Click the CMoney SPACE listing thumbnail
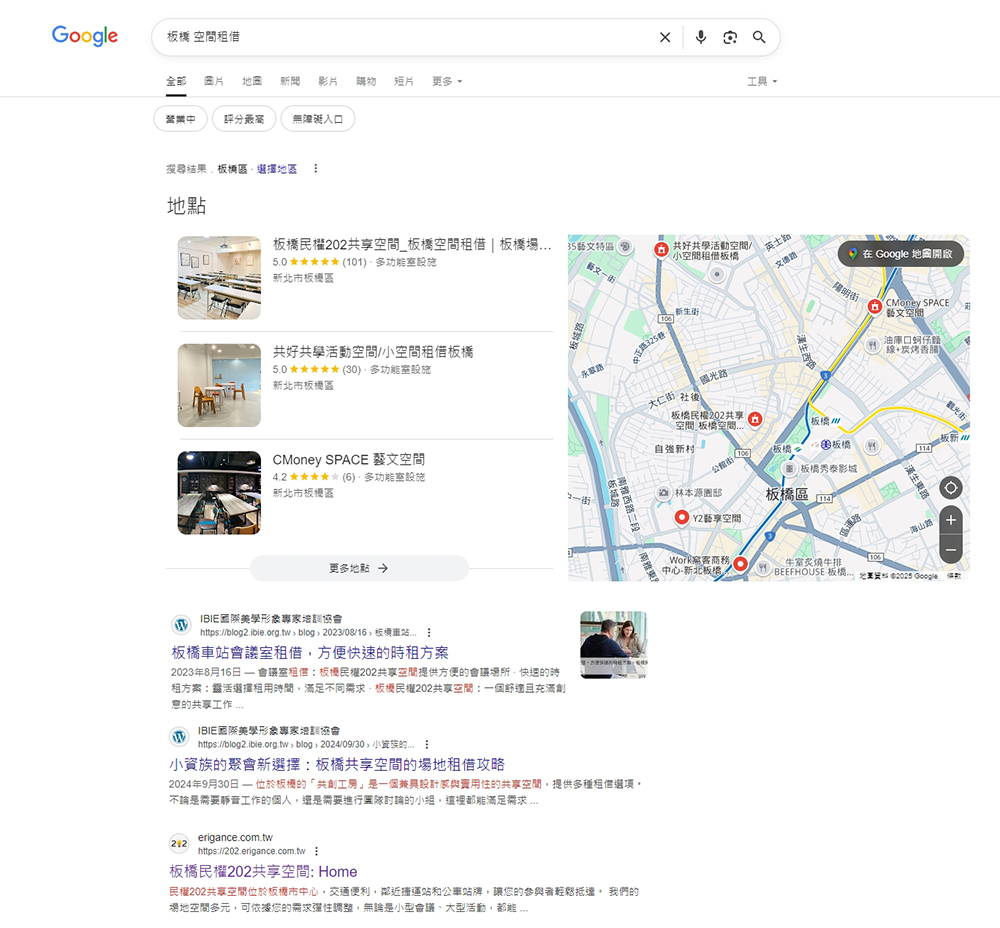Image resolution: width=1000 pixels, height=928 pixels. 219,492
